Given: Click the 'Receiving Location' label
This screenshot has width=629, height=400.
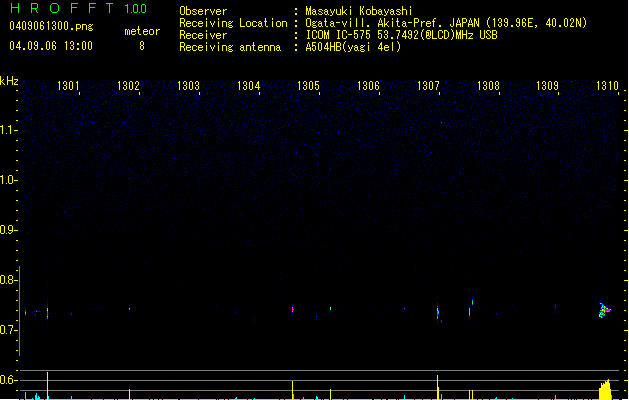Looking at the screenshot, I should [233, 23].
